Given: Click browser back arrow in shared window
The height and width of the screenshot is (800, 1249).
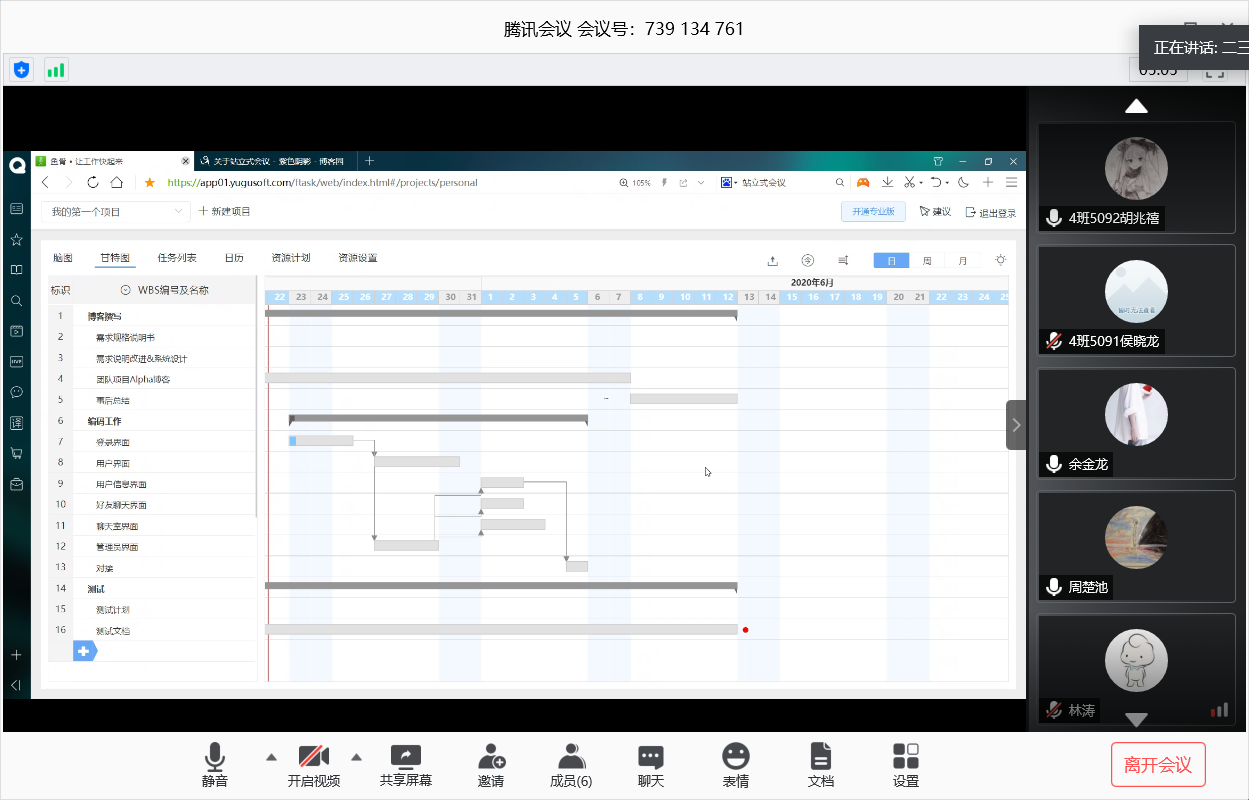Looking at the screenshot, I should (46, 182).
